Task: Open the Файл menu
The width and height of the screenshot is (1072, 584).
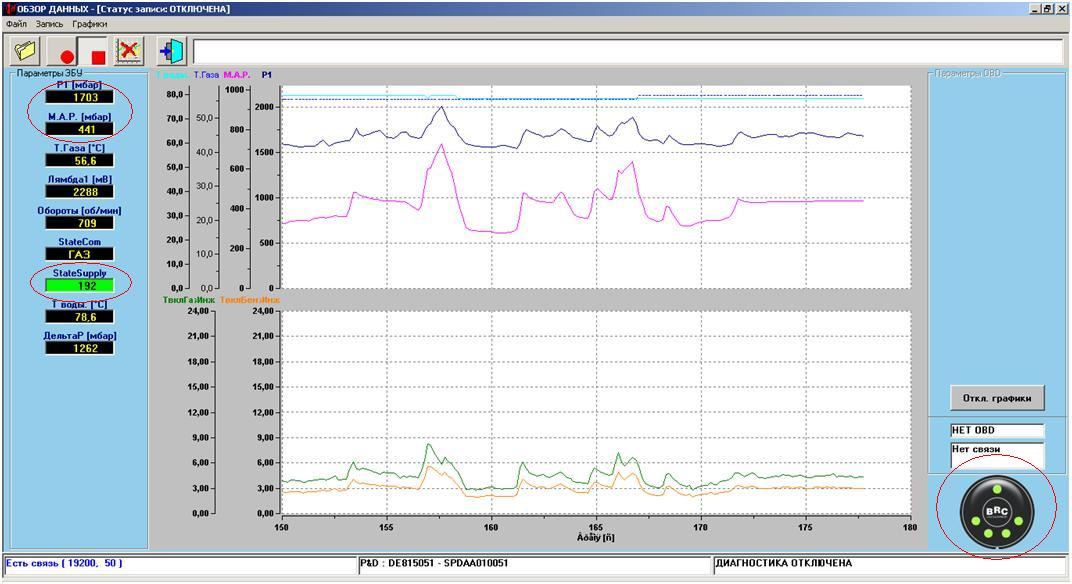Action: tap(16, 24)
